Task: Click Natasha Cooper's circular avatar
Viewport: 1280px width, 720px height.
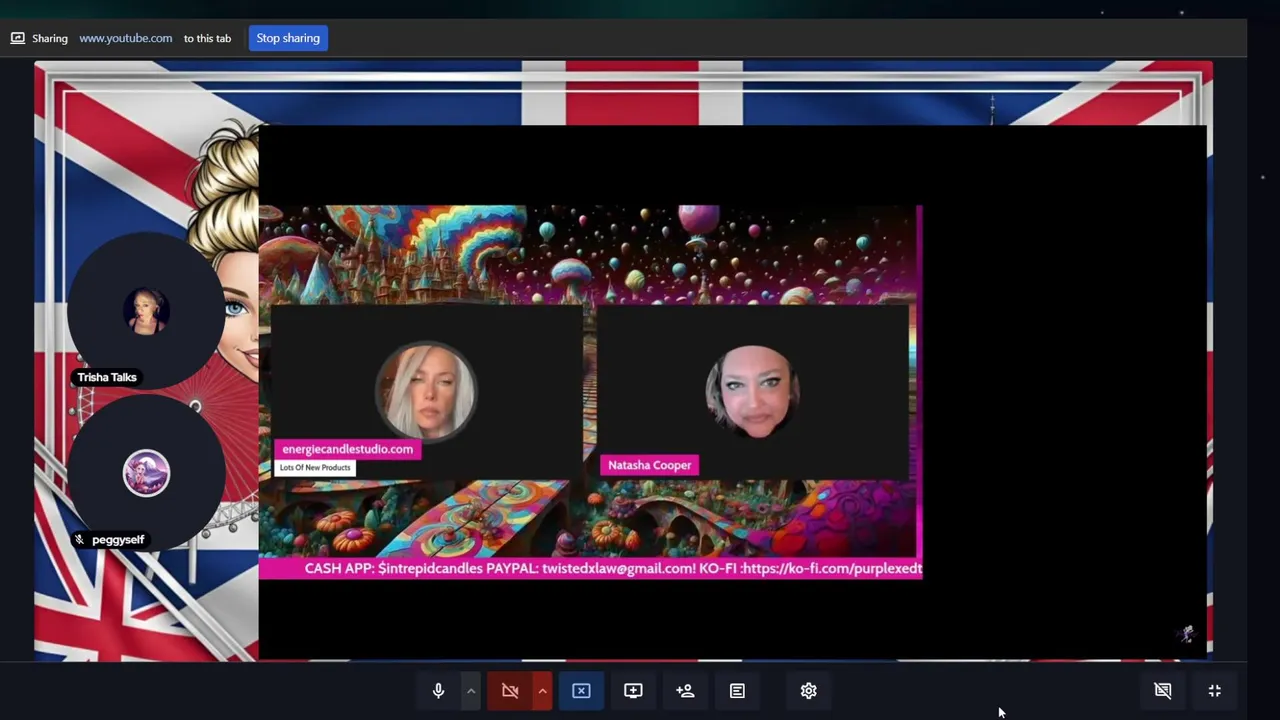Action: [x=752, y=392]
